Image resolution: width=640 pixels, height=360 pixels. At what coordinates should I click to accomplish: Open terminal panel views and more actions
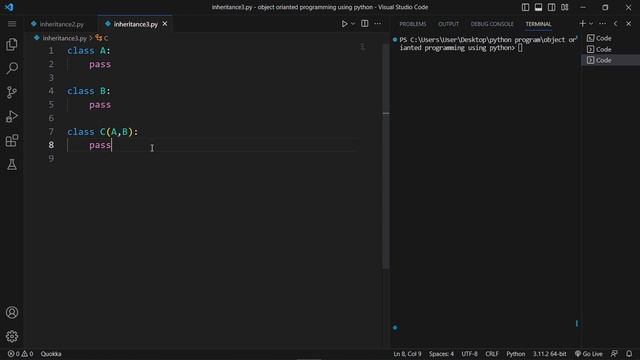pos(602,24)
